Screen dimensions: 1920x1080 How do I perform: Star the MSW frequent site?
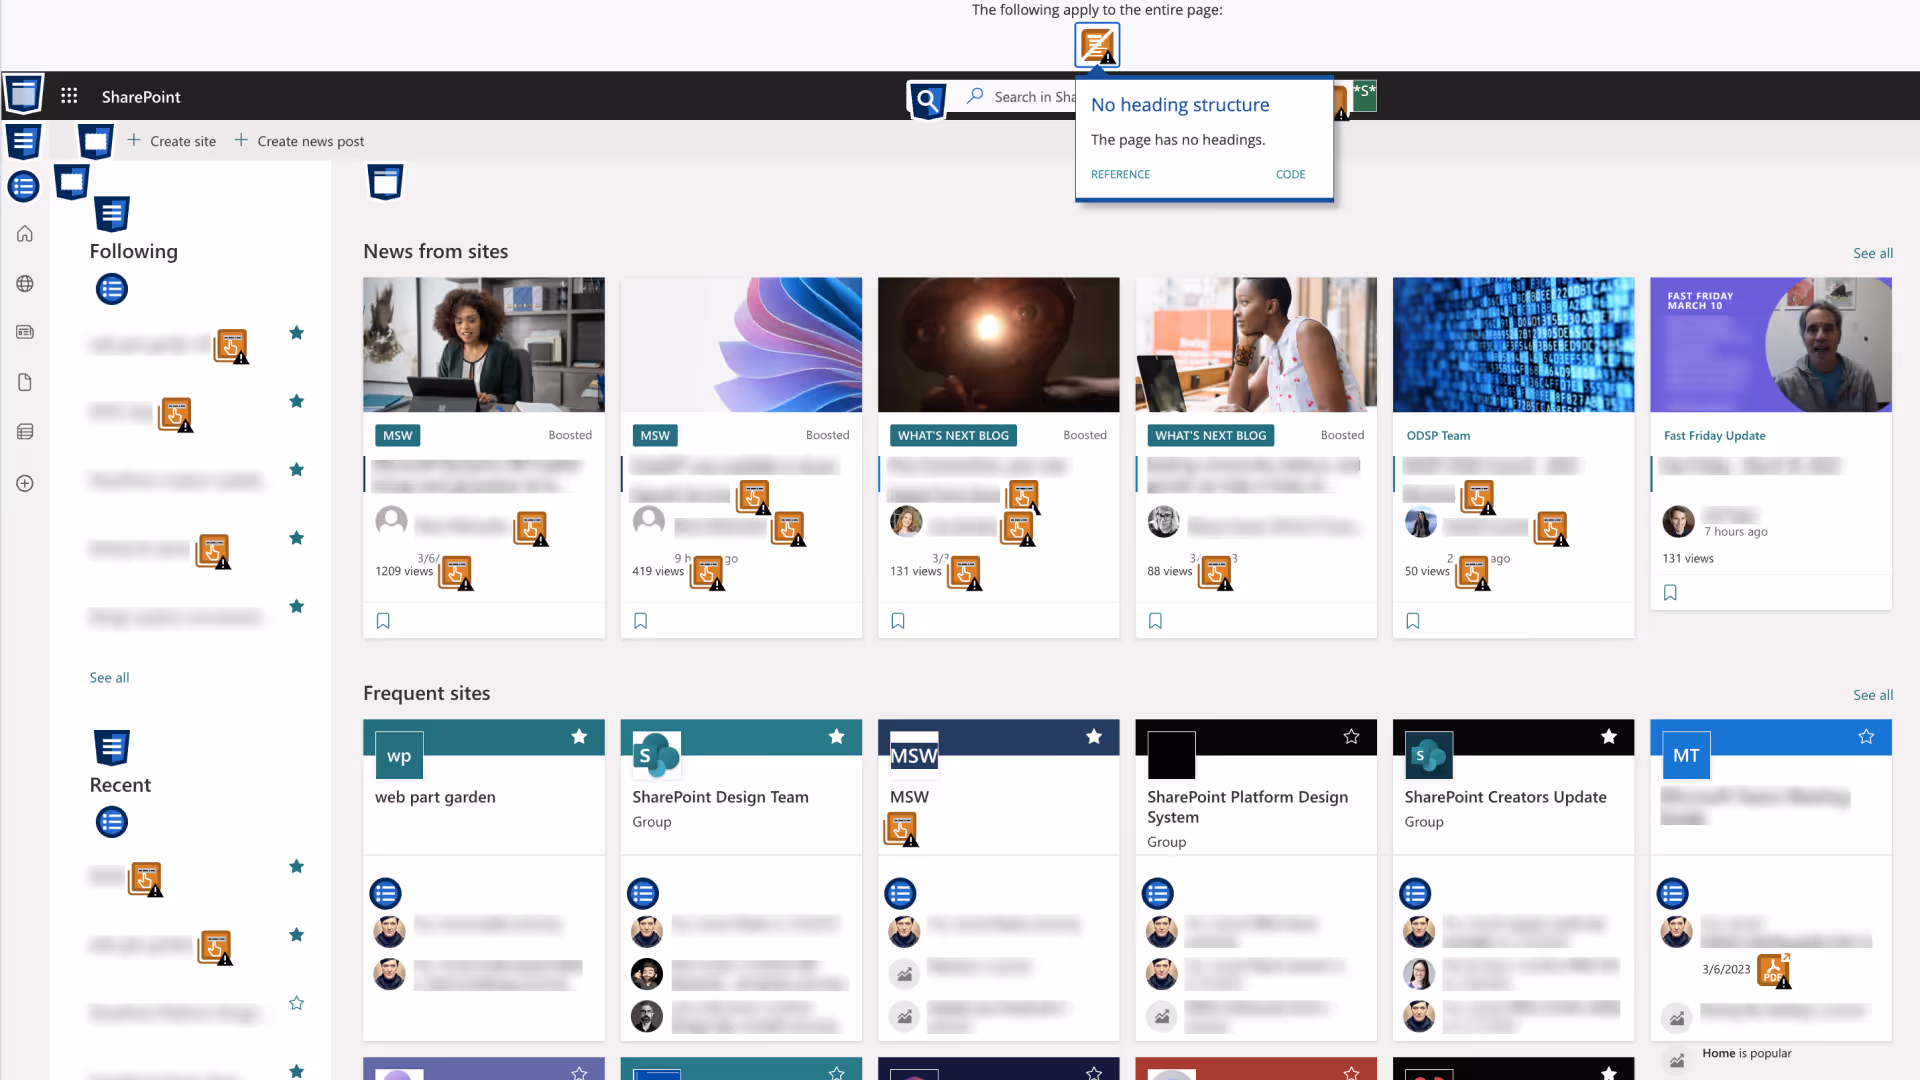coord(1093,737)
